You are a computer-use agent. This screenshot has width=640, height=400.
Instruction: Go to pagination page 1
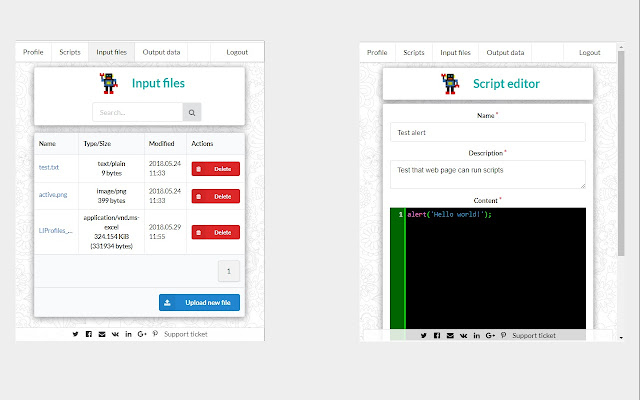[x=229, y=271]
